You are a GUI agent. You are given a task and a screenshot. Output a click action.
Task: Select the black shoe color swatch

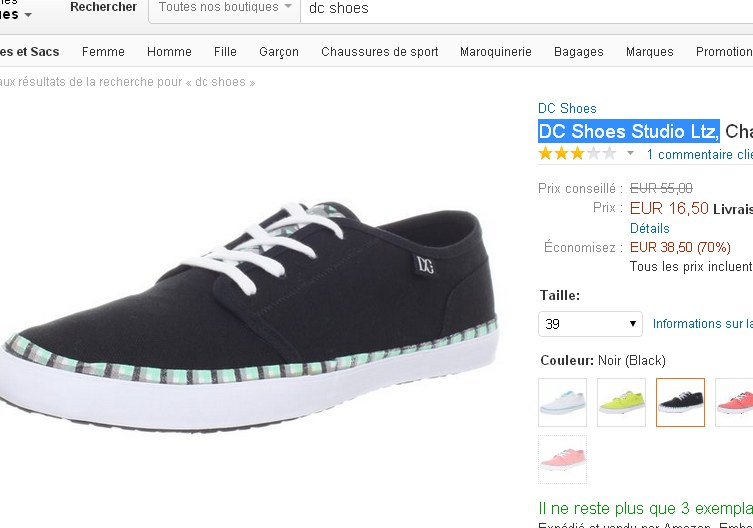tap(680, 402)
